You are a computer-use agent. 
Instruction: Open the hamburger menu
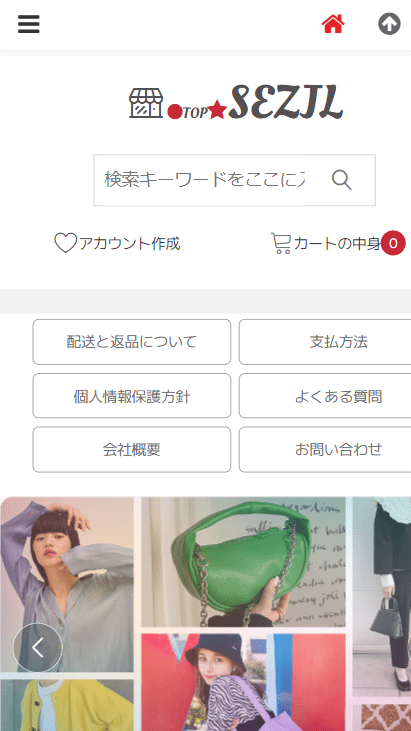pos(28,24)
